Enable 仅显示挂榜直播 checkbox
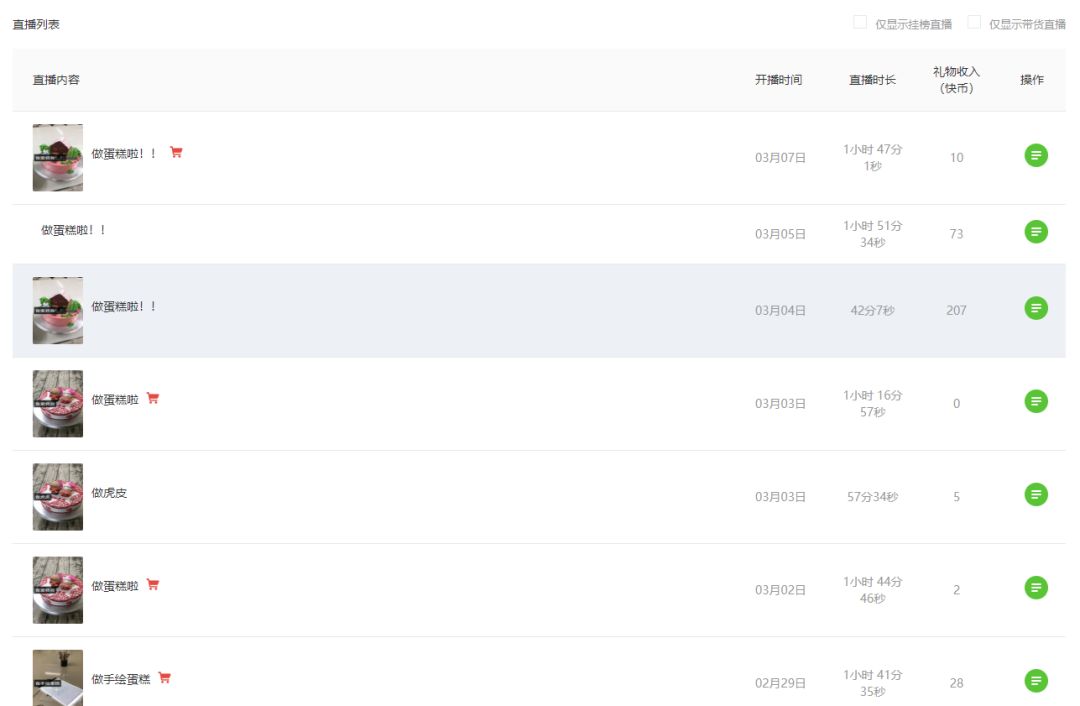The height and width of the screenshot is (706, 1080). pos(860,22)
